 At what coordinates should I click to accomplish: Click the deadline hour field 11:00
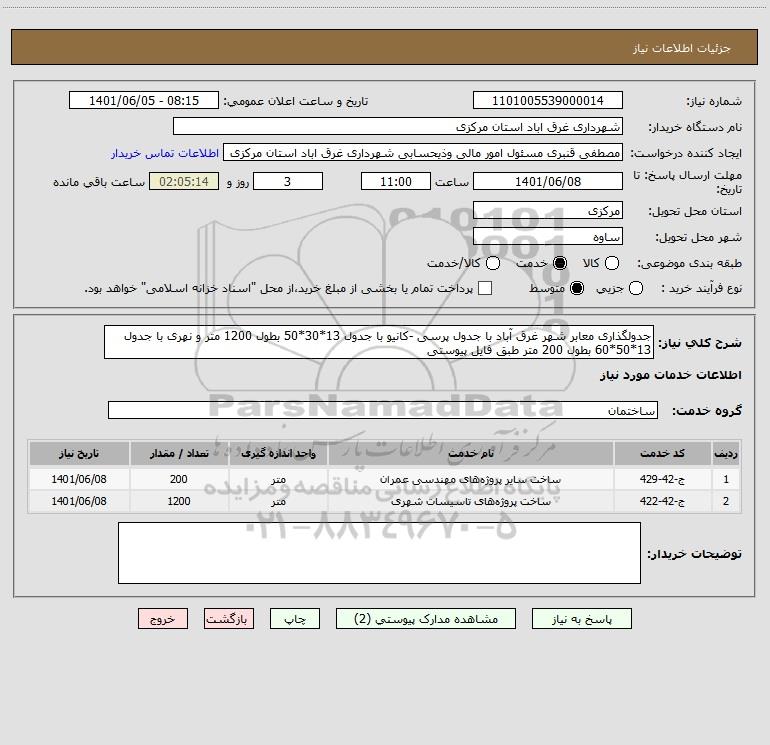point(396,181)
